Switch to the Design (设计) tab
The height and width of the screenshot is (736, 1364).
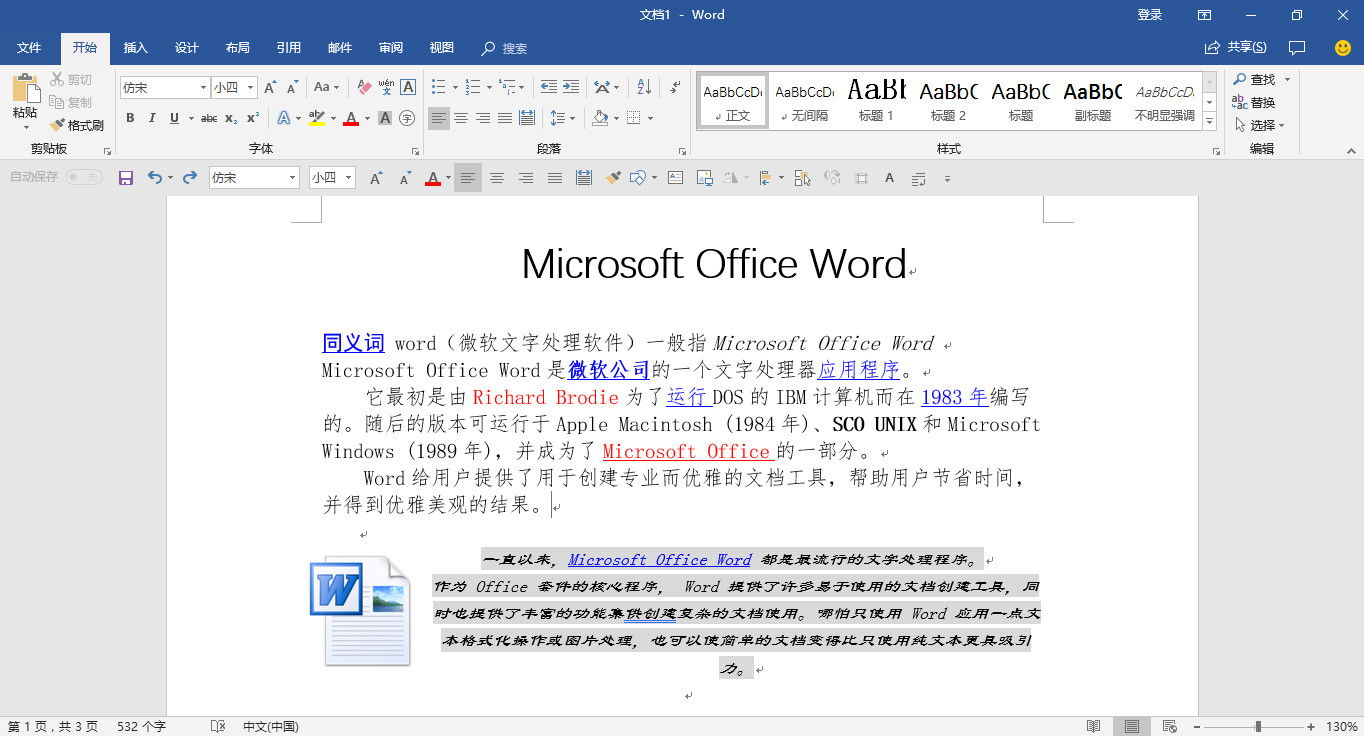pyautogui.click(x=186, y=48)
